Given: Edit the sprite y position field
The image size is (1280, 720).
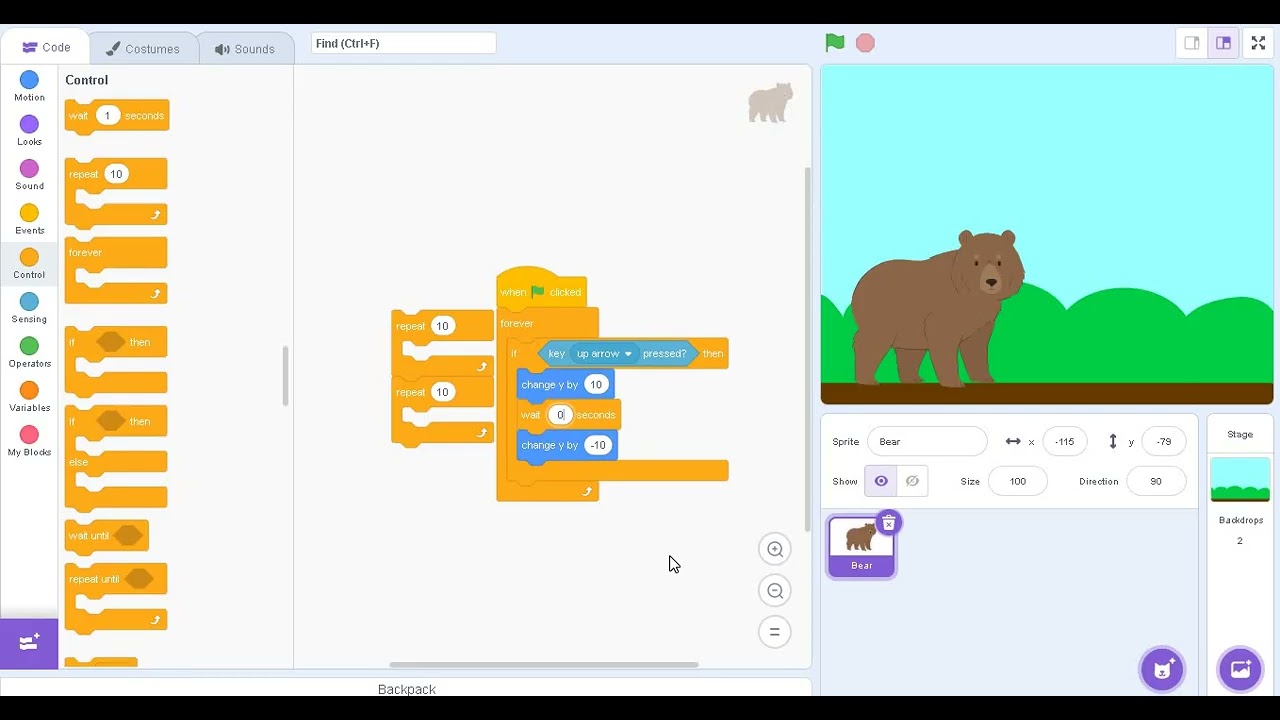Looking at the screenshot, I should (x=1164, y=441).
